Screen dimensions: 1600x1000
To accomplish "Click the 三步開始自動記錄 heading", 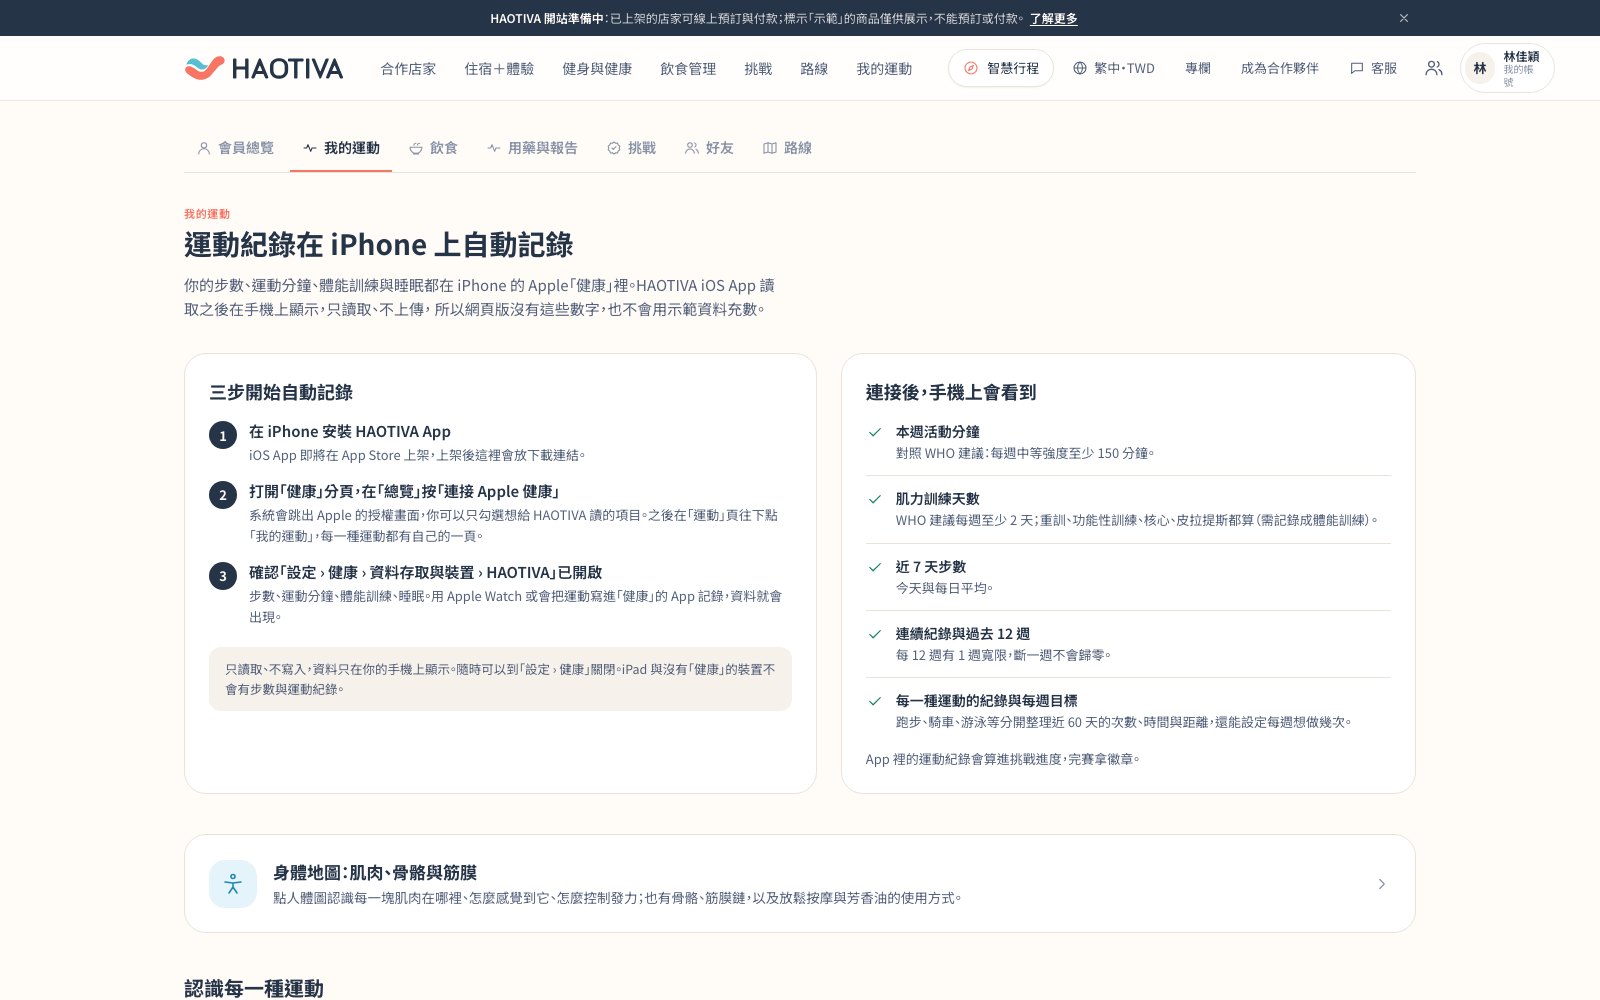I will pyautogui.click(x=281, y=393).
